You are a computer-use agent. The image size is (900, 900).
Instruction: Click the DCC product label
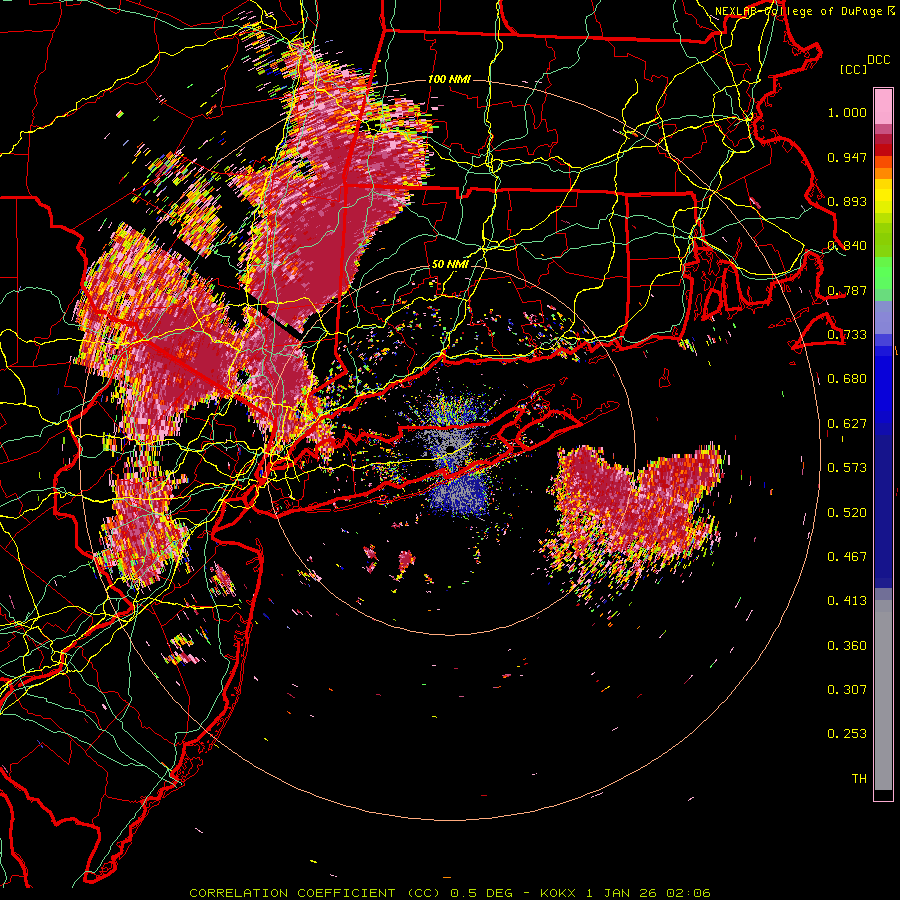[878, 60]
